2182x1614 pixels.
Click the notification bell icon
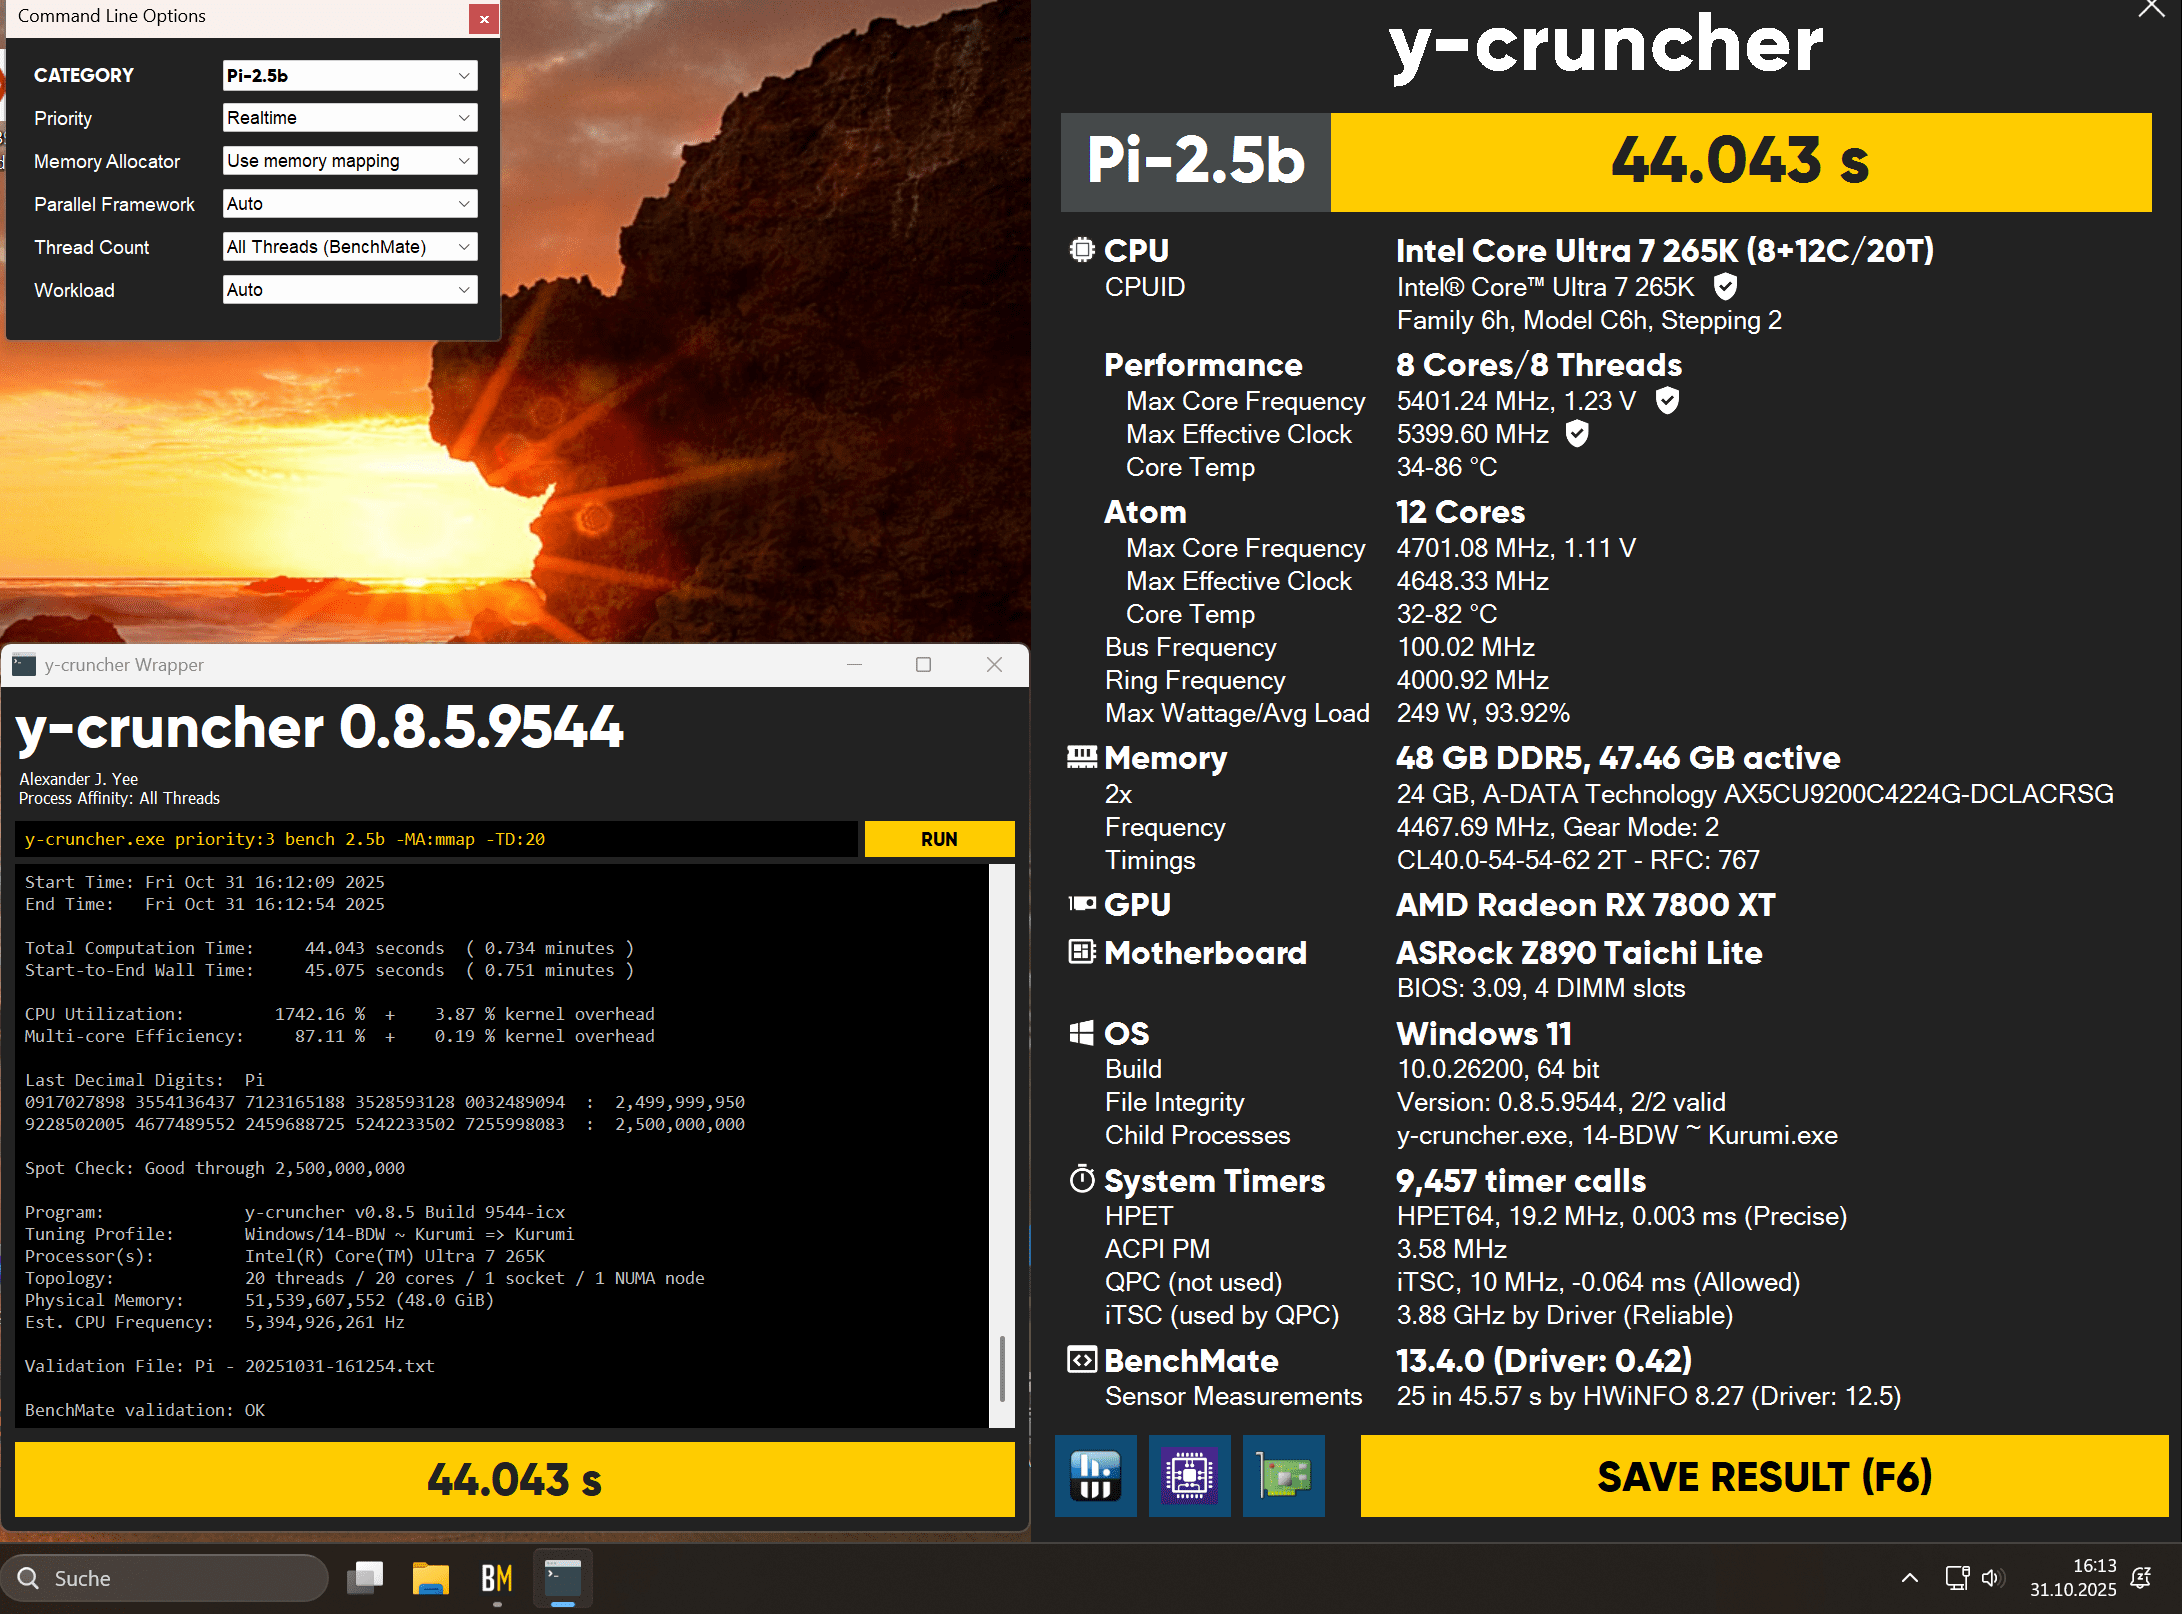point(2141,1578)
